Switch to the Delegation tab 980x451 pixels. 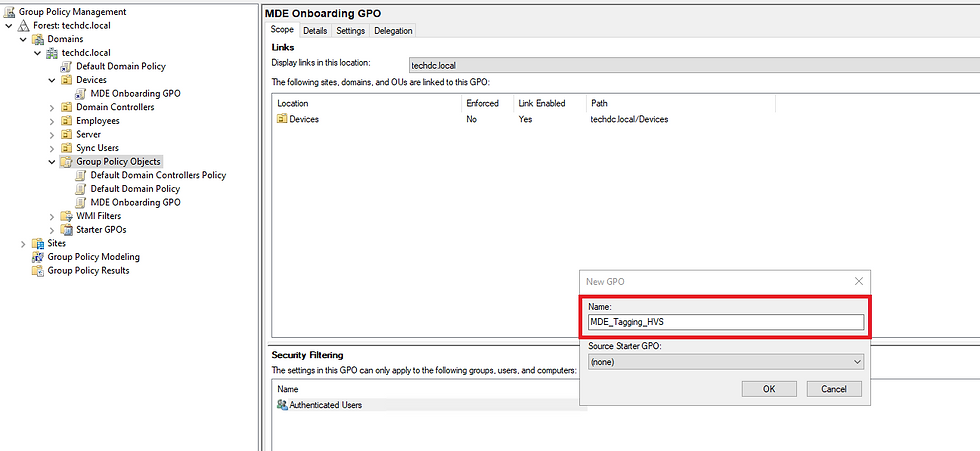[393, 31]
